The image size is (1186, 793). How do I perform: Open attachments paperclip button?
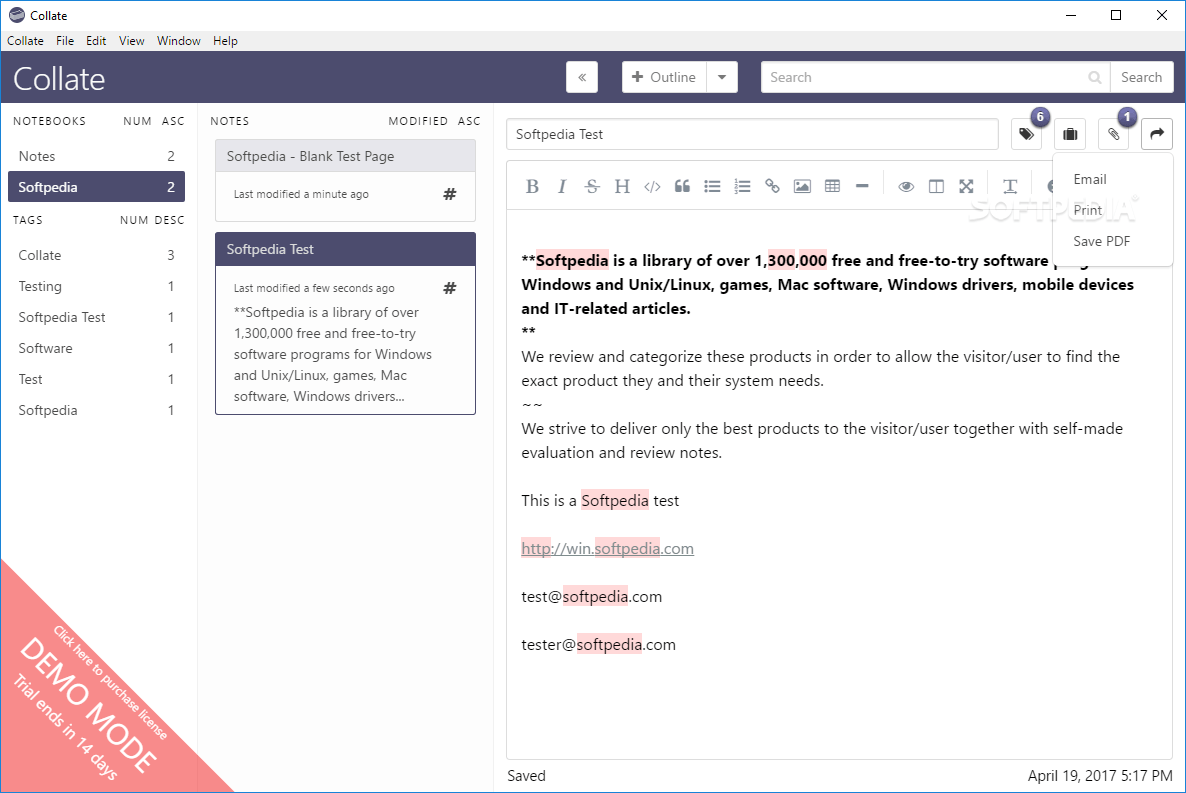[x=1113, y=134]
